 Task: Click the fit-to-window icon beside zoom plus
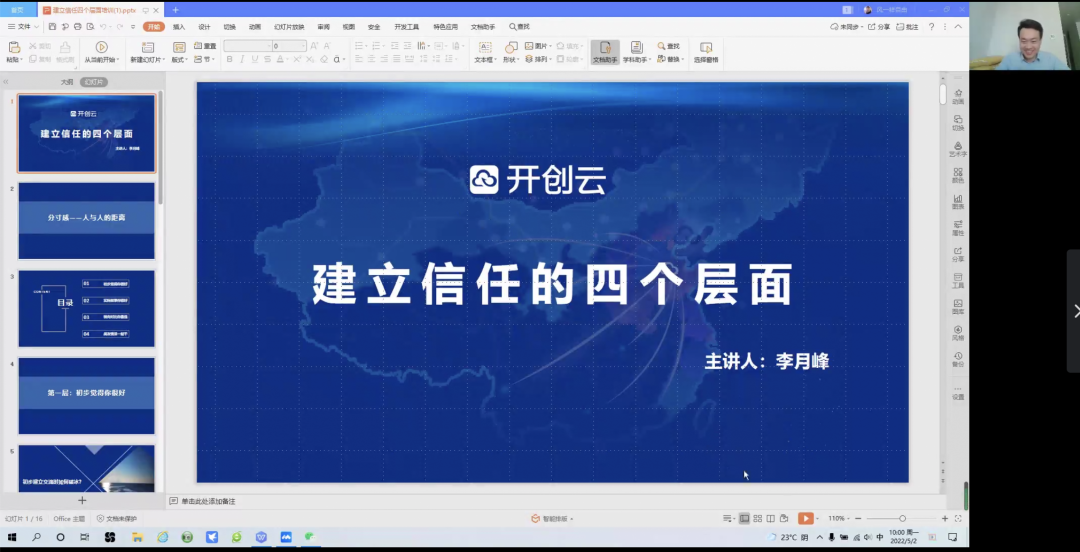pyautogui.click(x=957, y=518)
